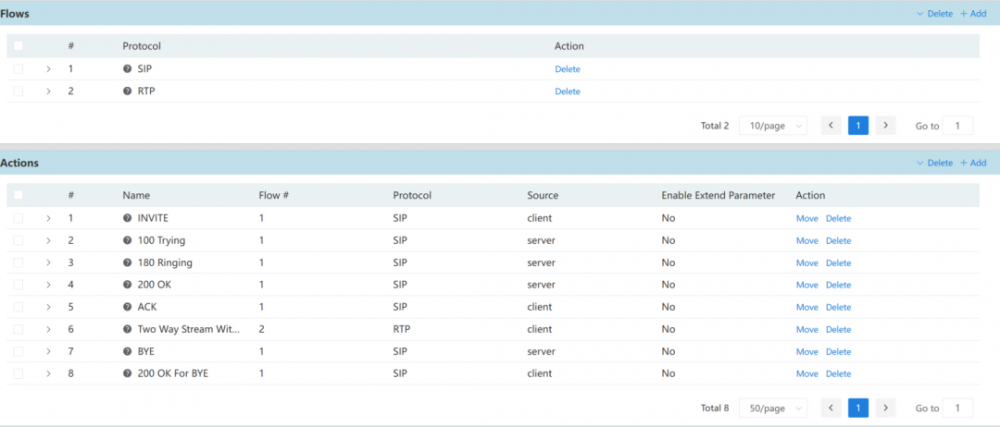Delete the SIP flow via its link
The width and height of the screenshot is (1000, 427).
coord(568,69)
